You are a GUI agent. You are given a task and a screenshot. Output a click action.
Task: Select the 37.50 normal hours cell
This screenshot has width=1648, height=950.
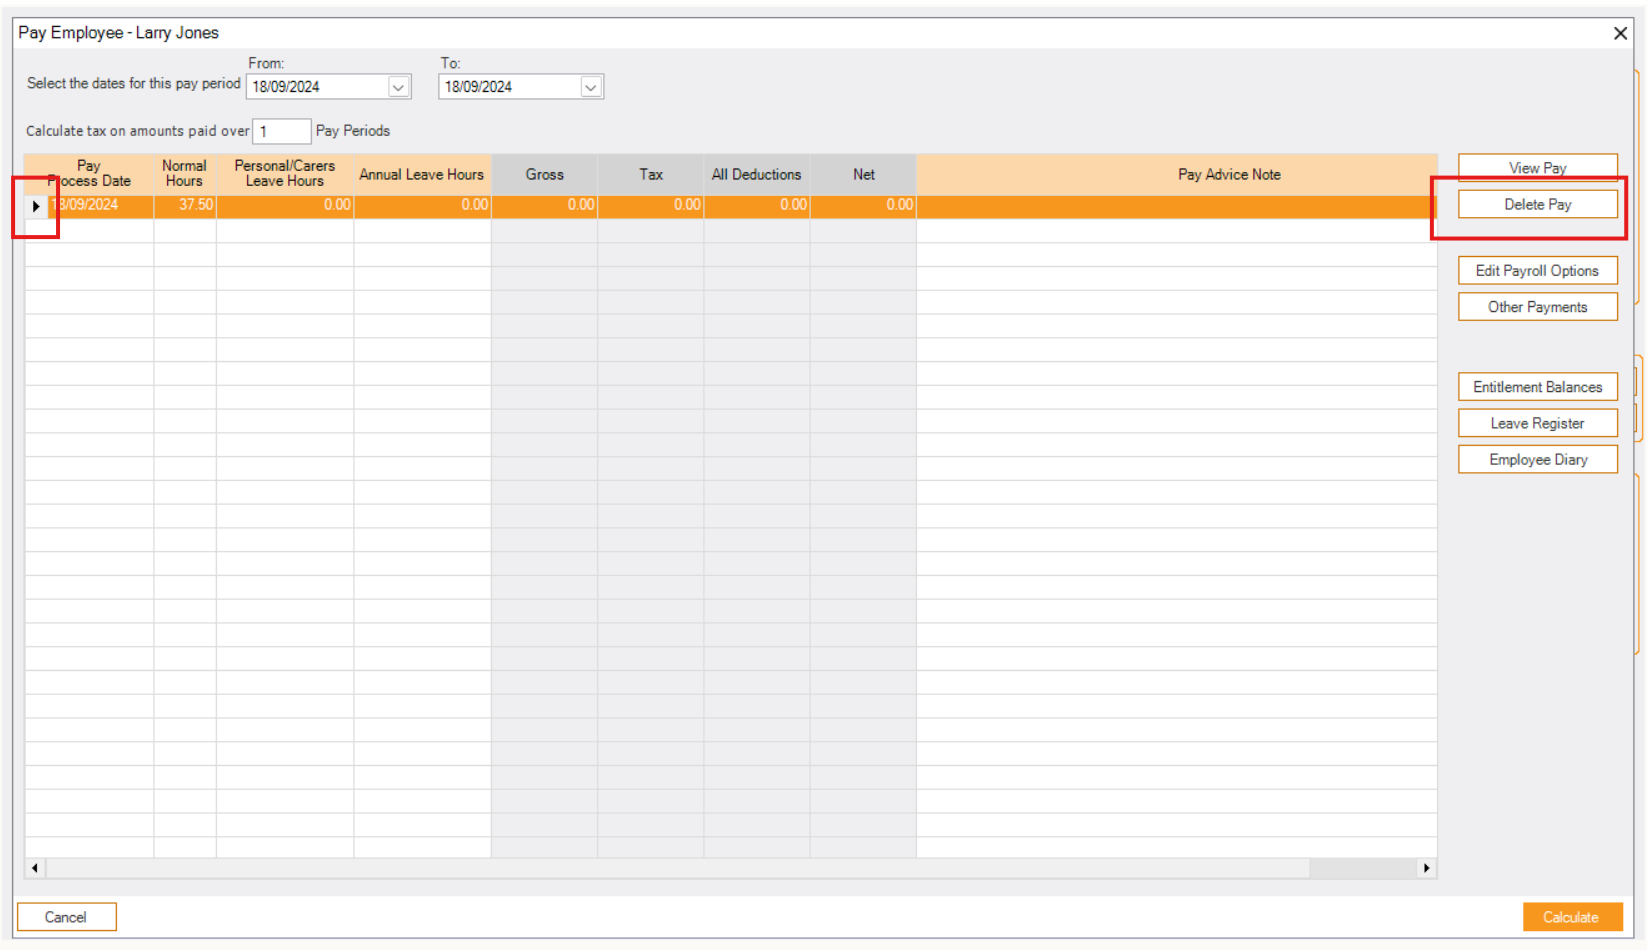tap(185, 205)
